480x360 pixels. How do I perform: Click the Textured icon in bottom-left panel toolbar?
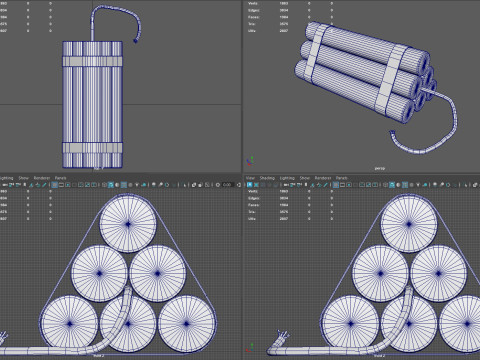click(130, 185)
